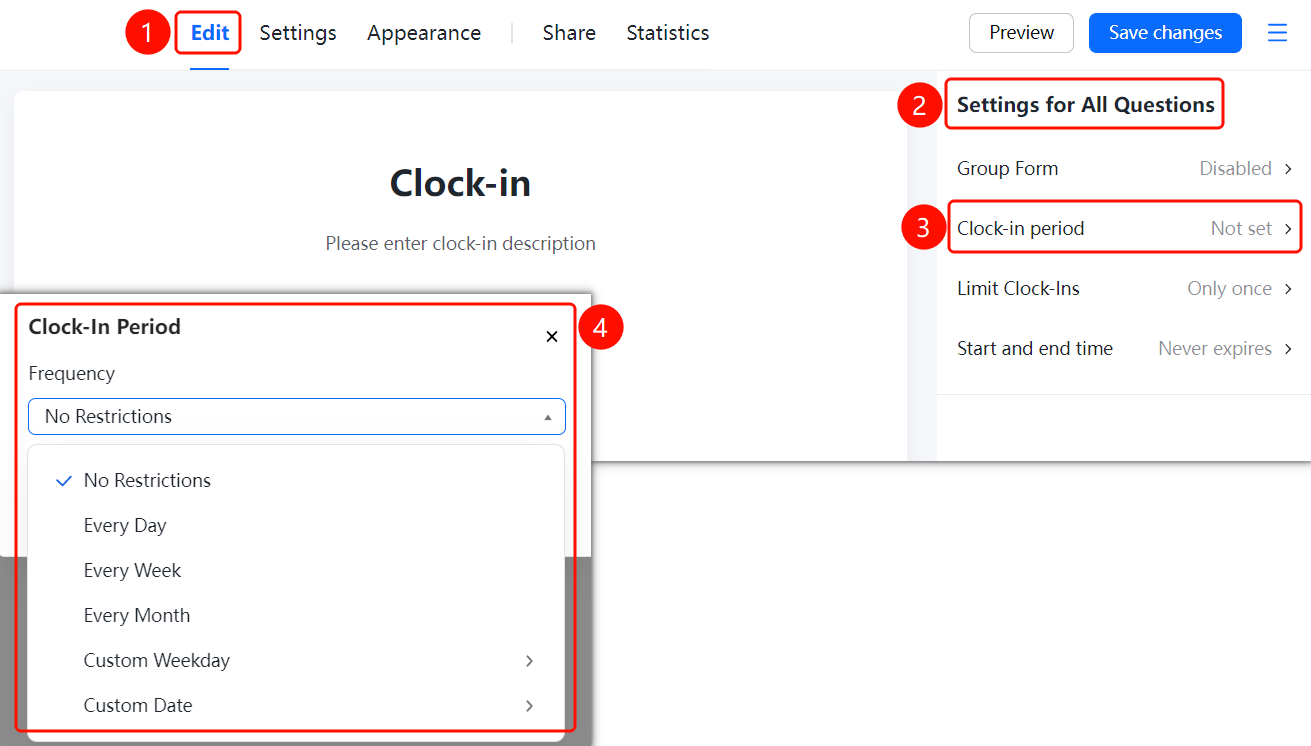This screenshot has height=746, width=1311.
Task: Go to the Share tab
Action: tap(569, 33)
